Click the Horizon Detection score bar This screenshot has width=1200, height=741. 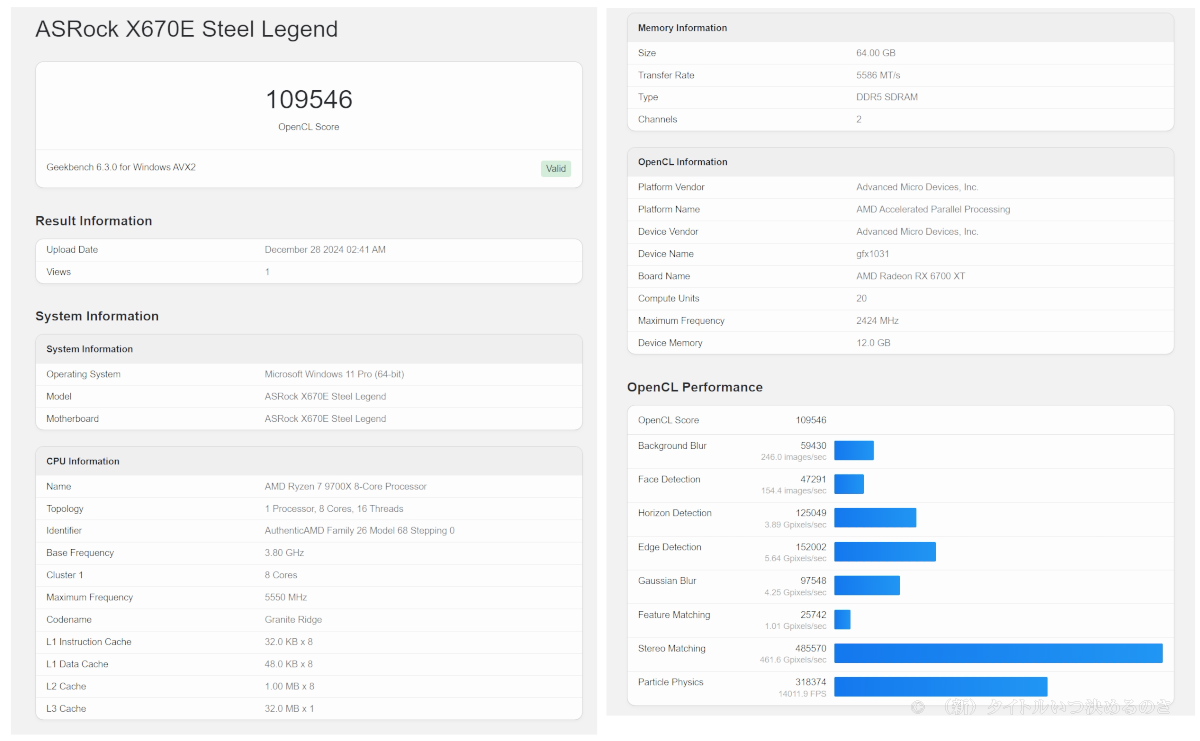pos(875,518)
